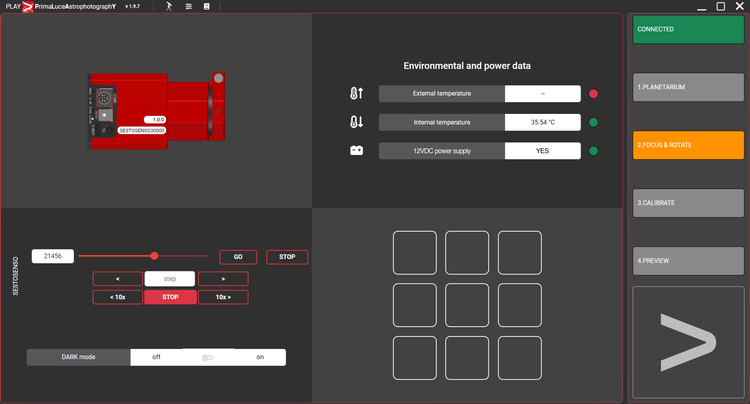
Task: Click the internal temperature thermometer icon
Action: click(x=357, y=123)
